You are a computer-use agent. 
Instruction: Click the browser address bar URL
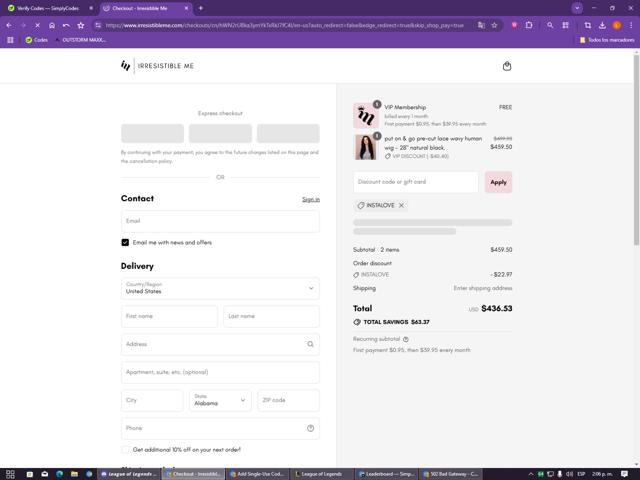coord(284,25)
